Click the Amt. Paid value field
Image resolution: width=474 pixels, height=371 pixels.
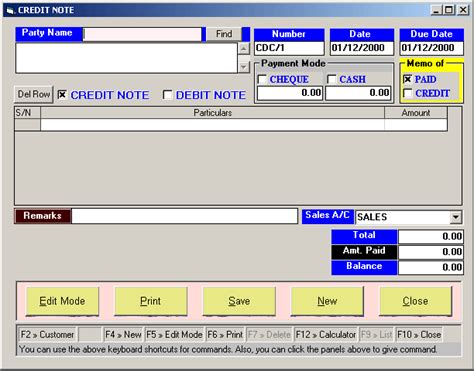coord(431,252)
